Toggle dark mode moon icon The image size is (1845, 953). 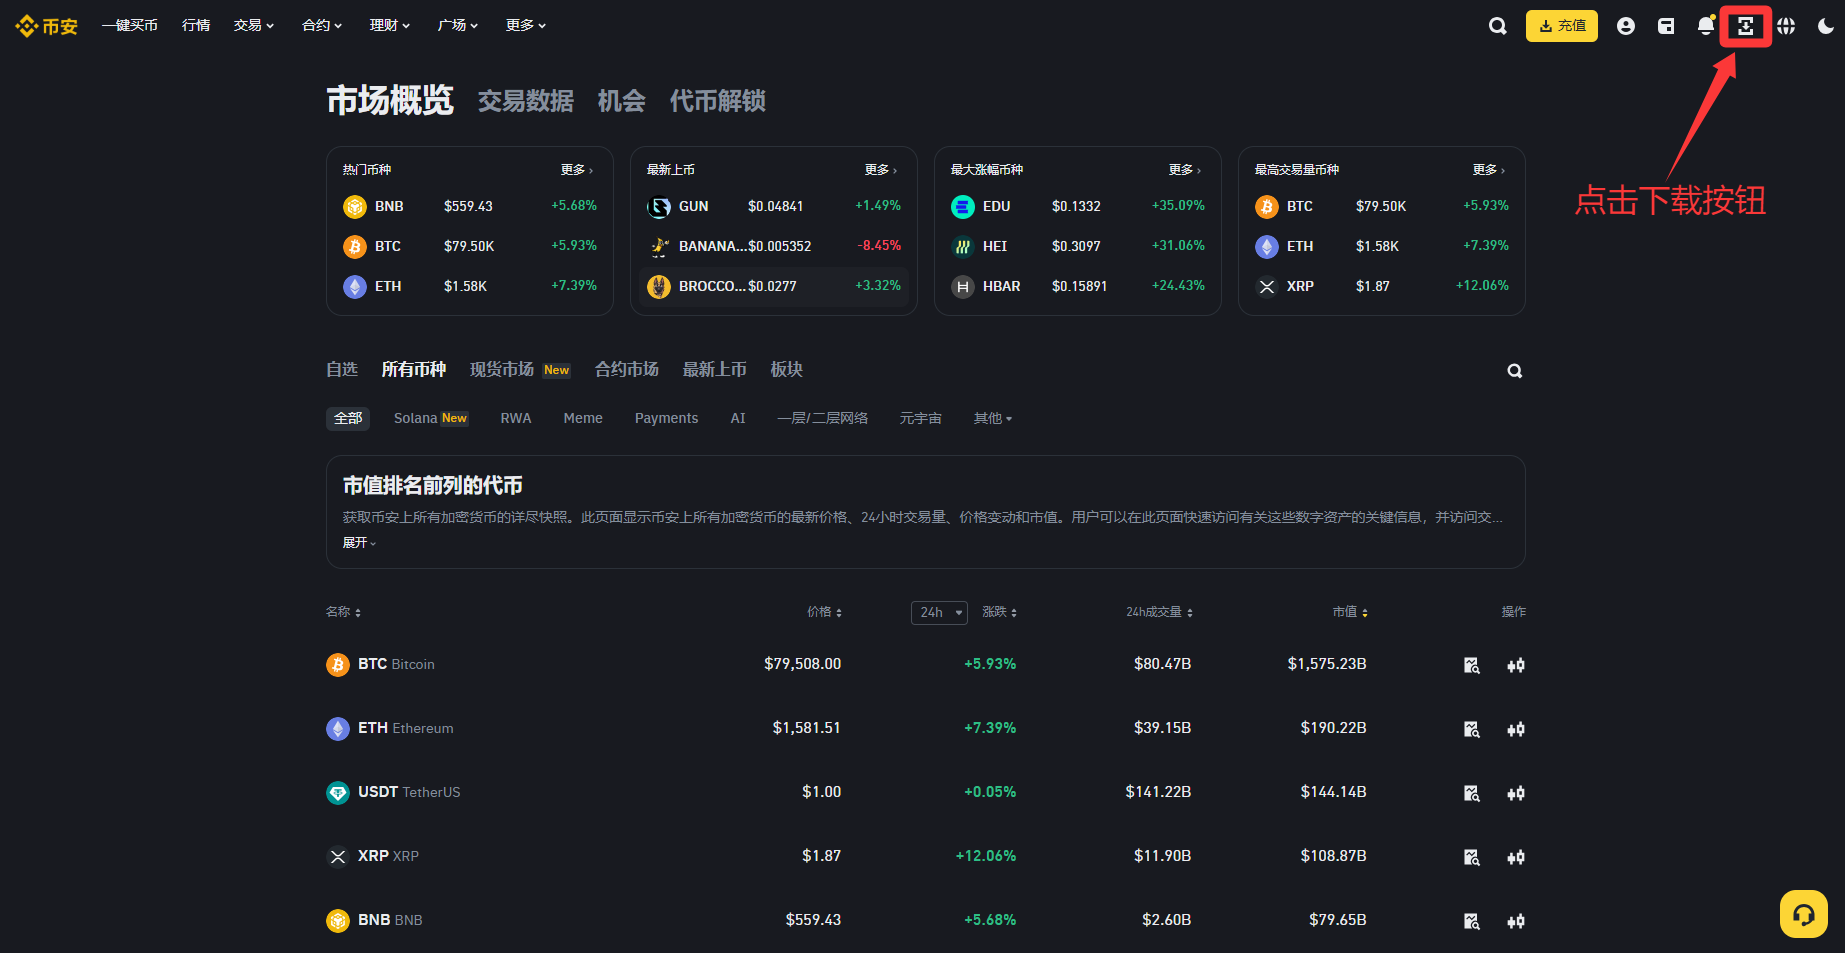[x=1826, y=26]
